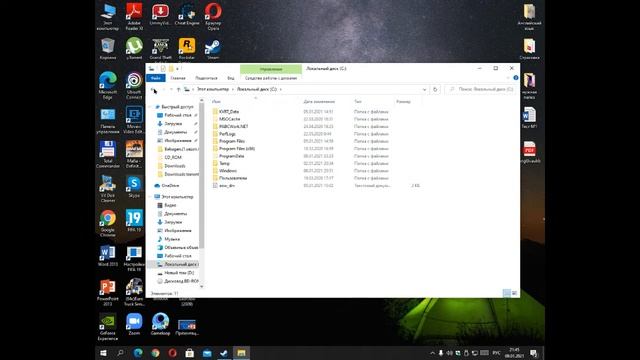The height and width of the screenshot is (360, 640).
Task: Open FIFA 19 desktop shortcut
Action: click(x=134, y=220)
